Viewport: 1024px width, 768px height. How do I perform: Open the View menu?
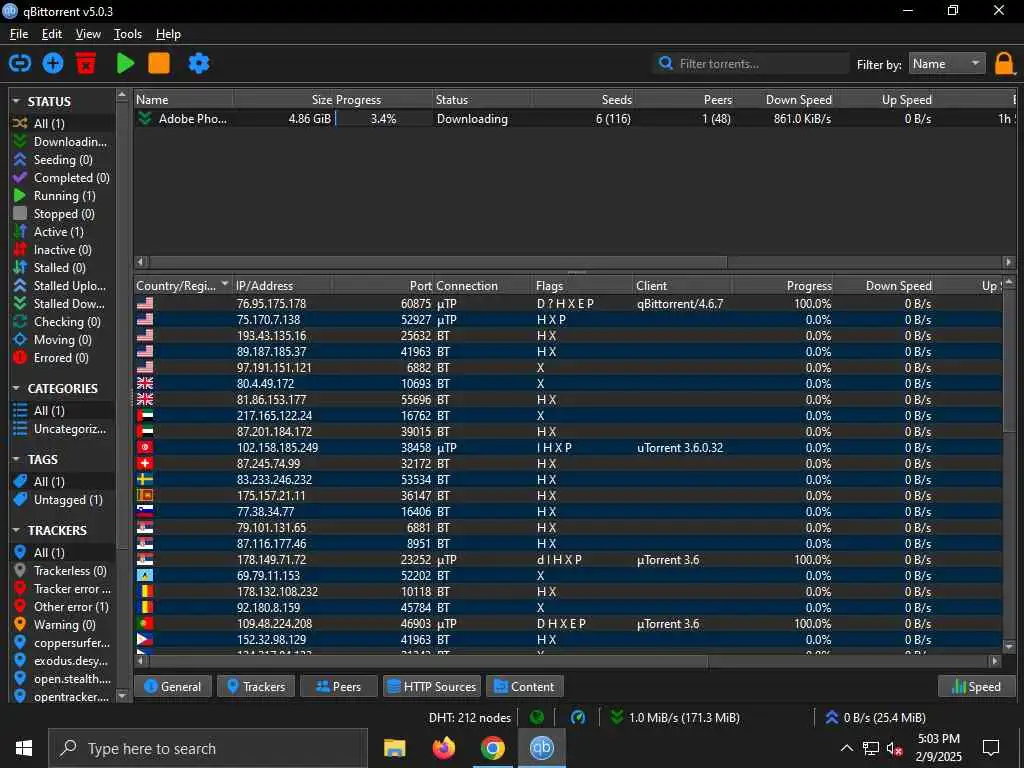click(x=88, y=34)
